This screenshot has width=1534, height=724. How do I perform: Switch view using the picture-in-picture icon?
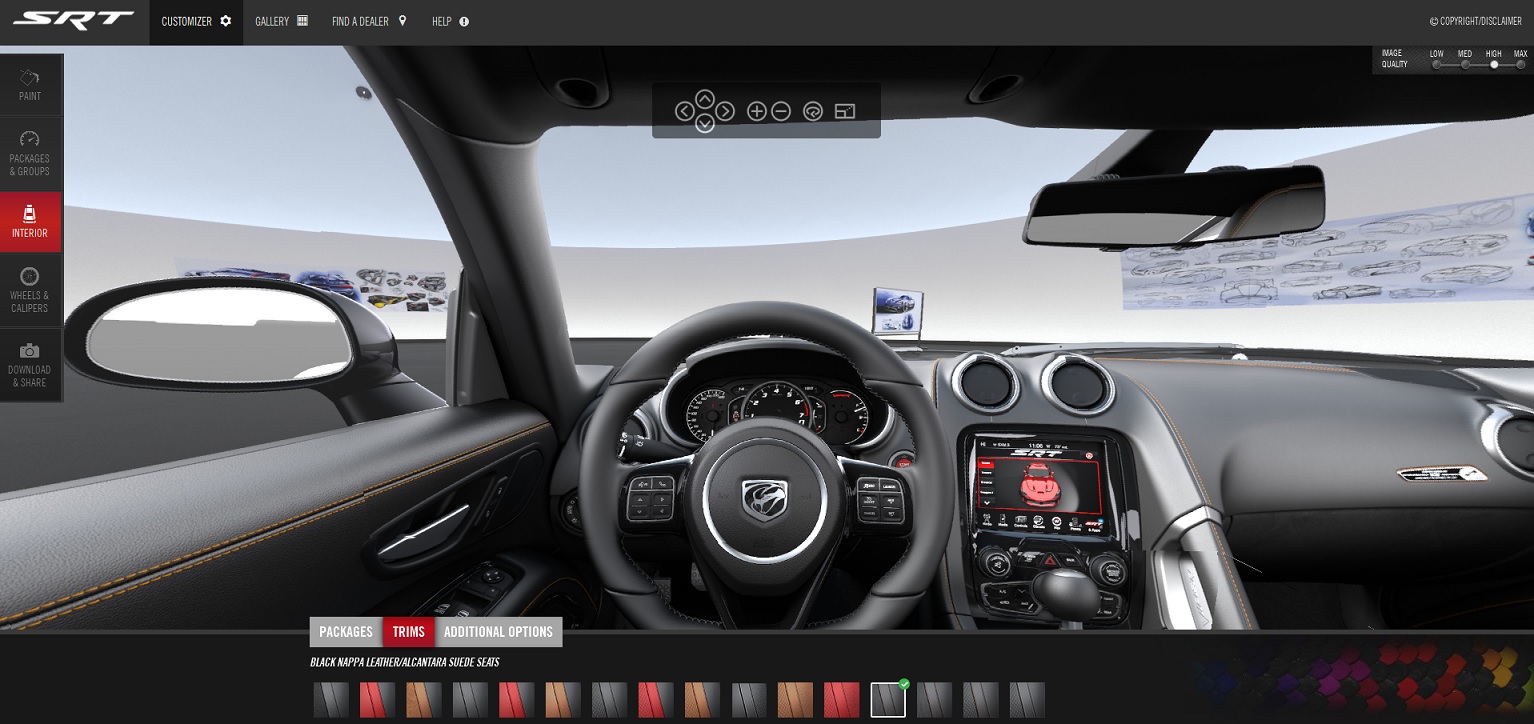[x=845, y=112]
